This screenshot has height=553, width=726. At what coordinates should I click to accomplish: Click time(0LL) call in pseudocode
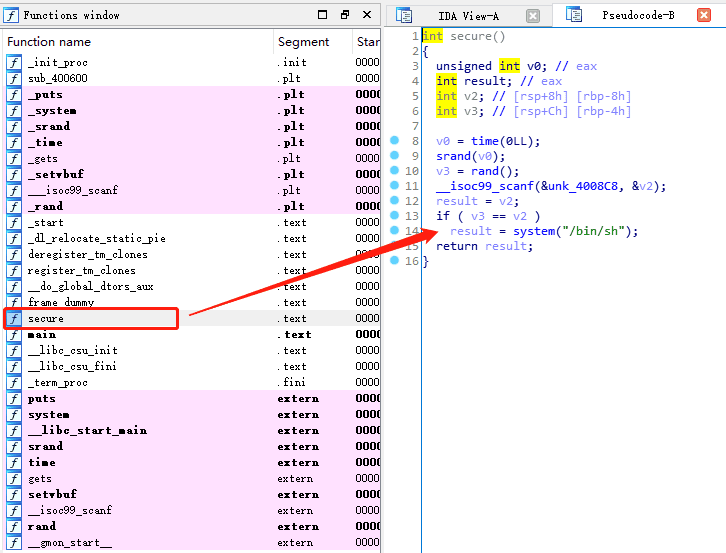pyautogui.click(x=502, y=141)
